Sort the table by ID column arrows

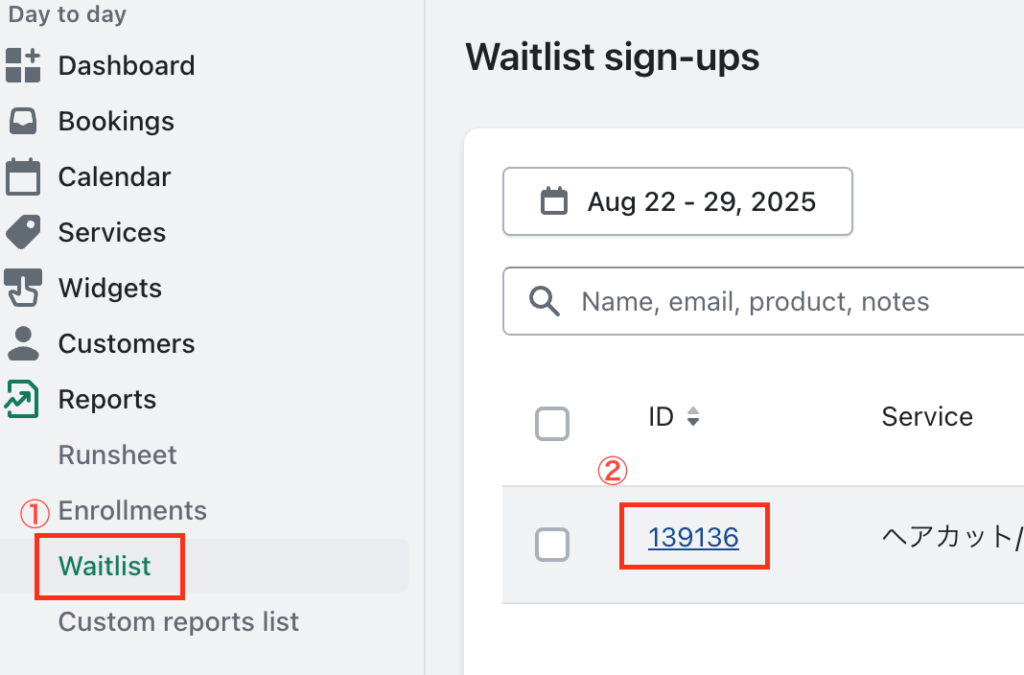[x=693, y=418]
